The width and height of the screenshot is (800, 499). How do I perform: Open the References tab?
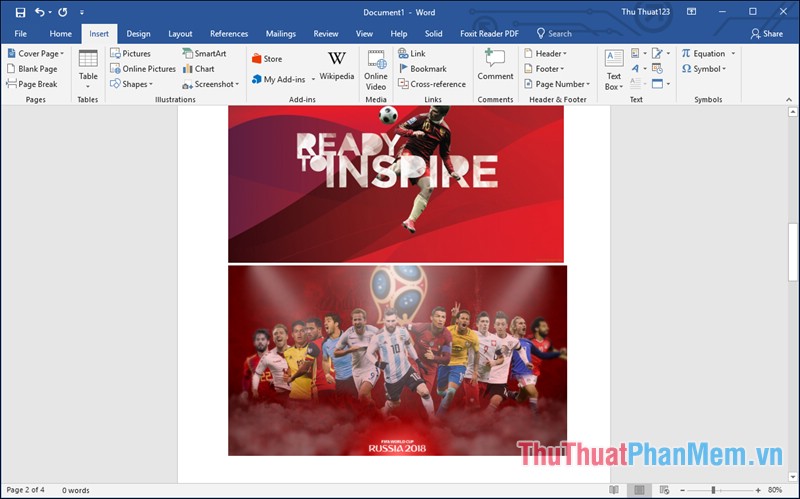tap(229, 34)
